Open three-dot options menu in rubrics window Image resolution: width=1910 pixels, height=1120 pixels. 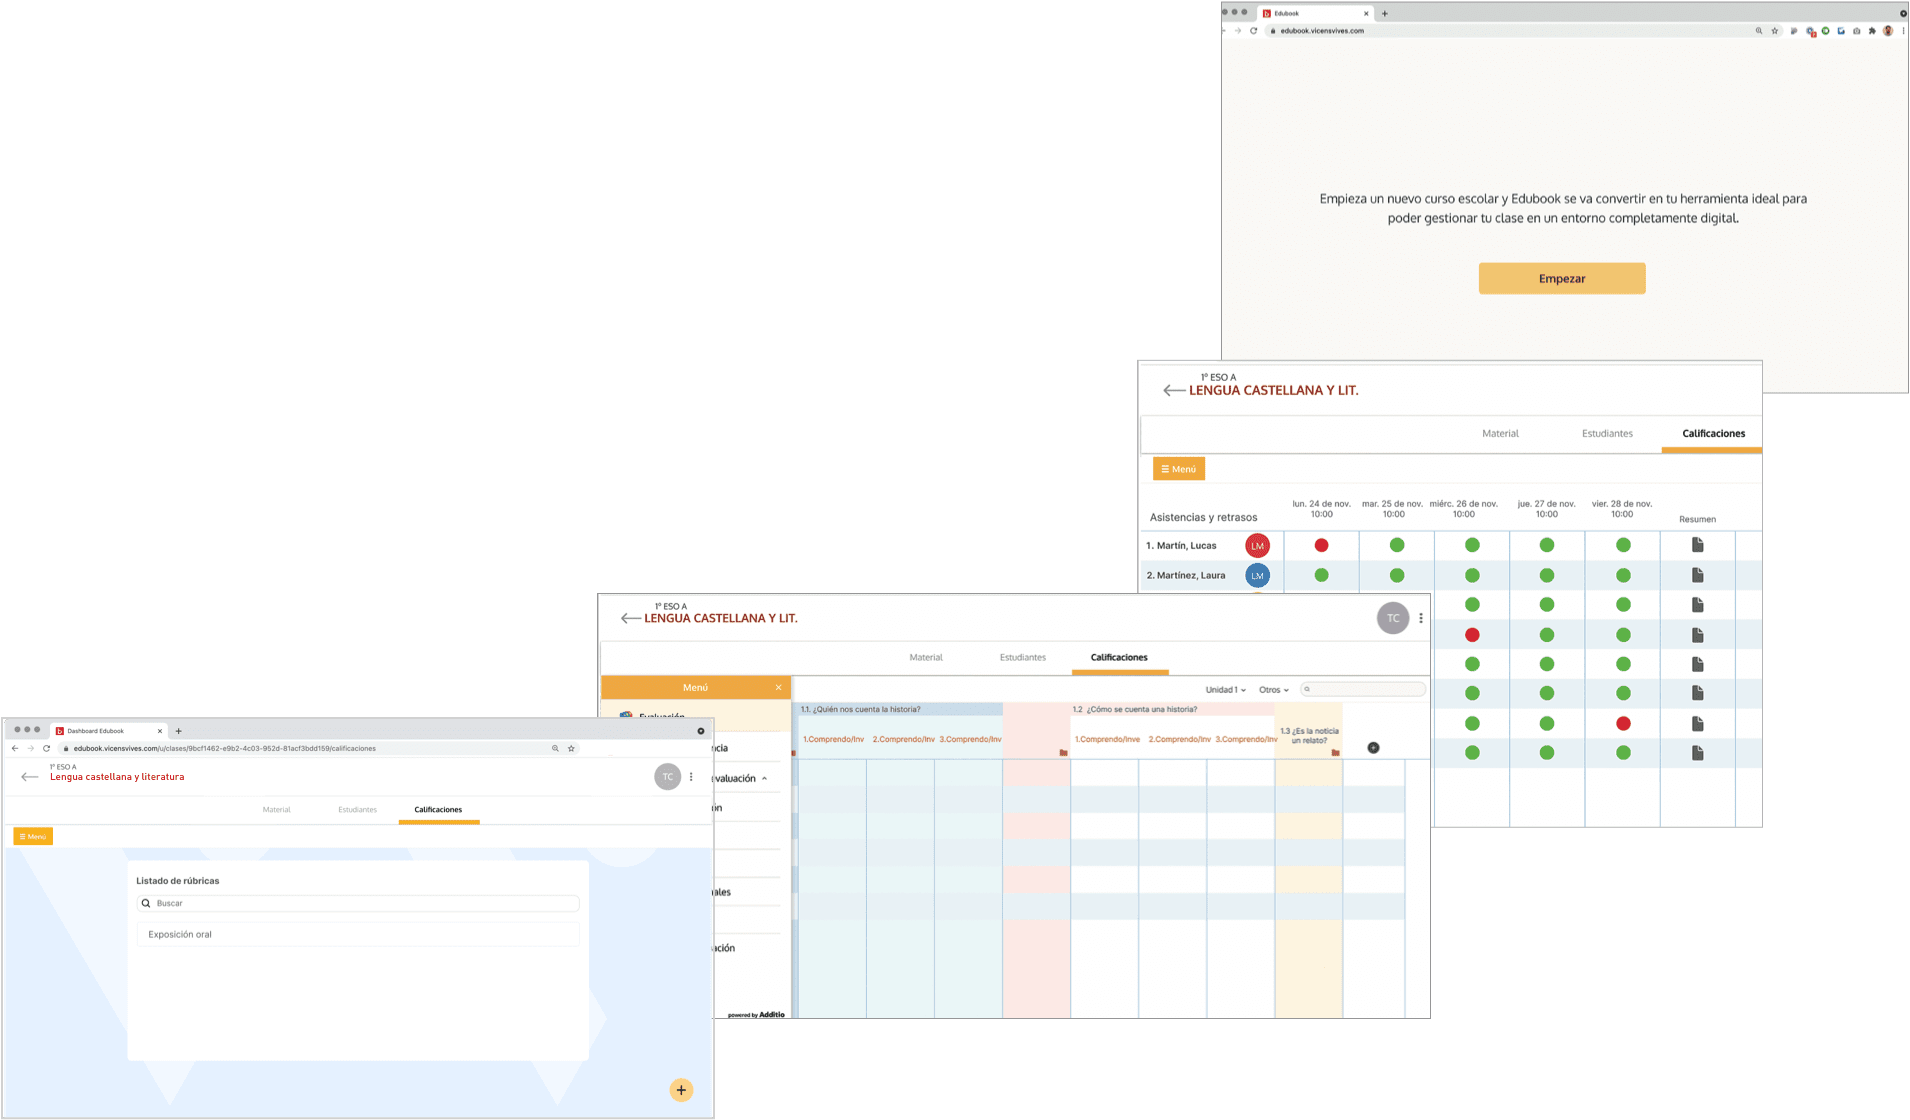[x=691, y=777]
